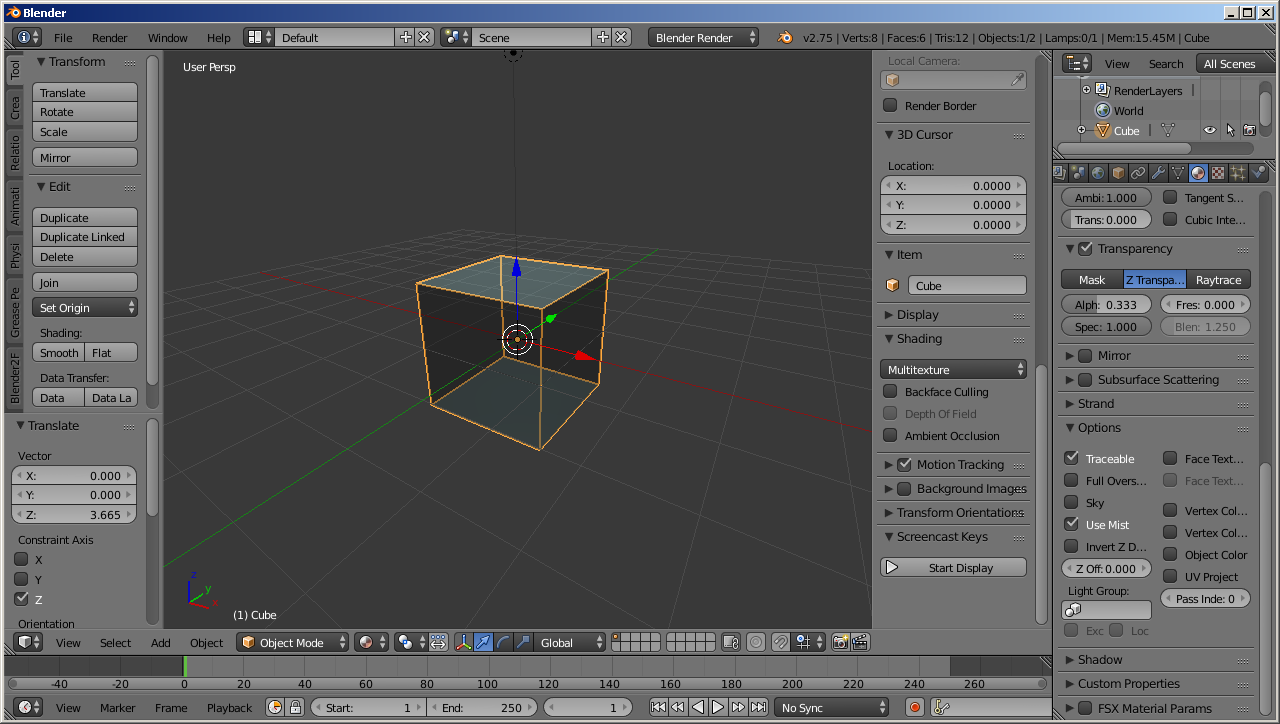This screenshot has height=724, width=1280.
Task: Open the Physics properties tab icon
Action: [1258, 173]
